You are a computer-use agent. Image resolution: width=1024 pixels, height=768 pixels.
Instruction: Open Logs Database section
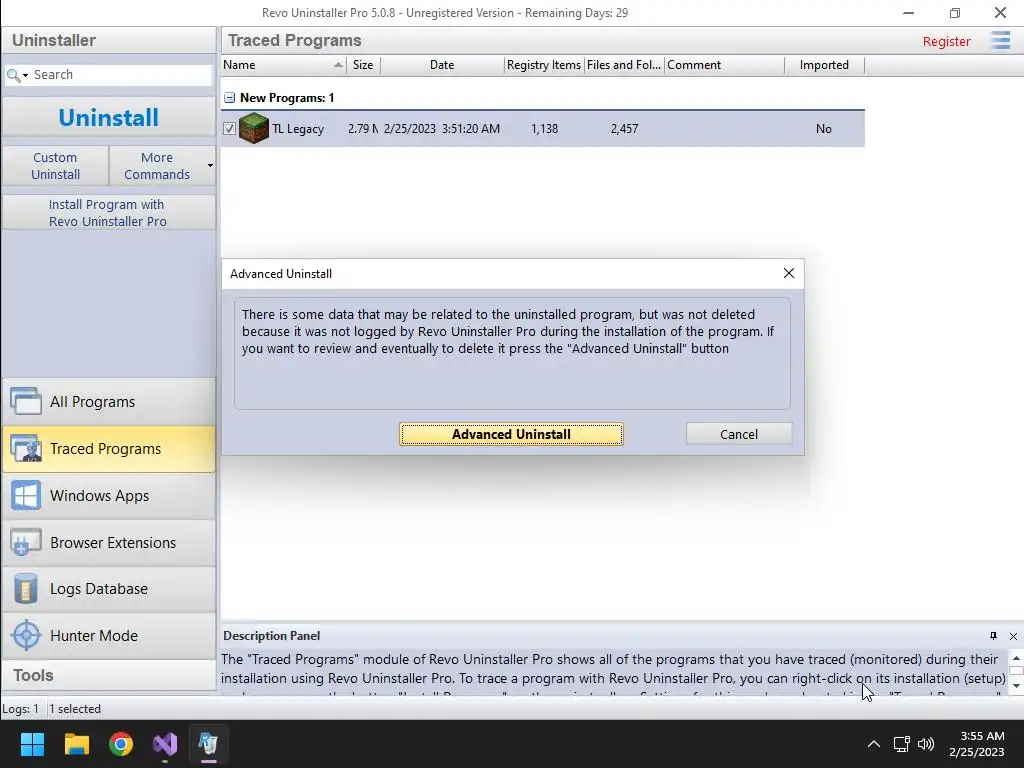click(108, 589)
